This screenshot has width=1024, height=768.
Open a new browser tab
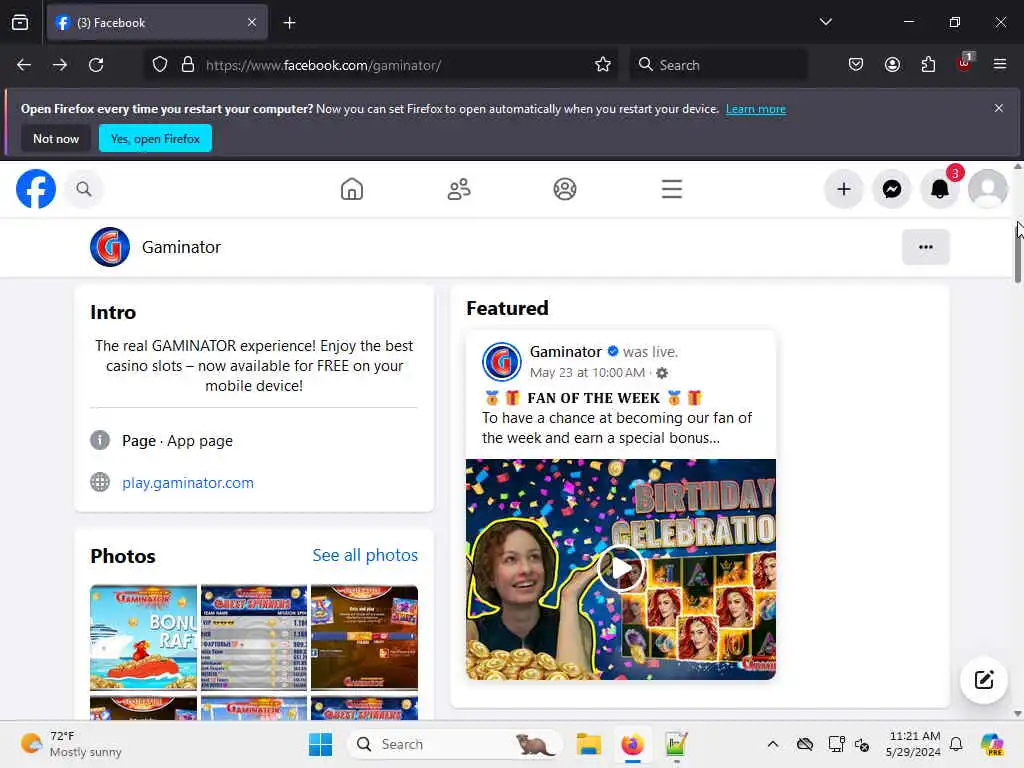289,23
